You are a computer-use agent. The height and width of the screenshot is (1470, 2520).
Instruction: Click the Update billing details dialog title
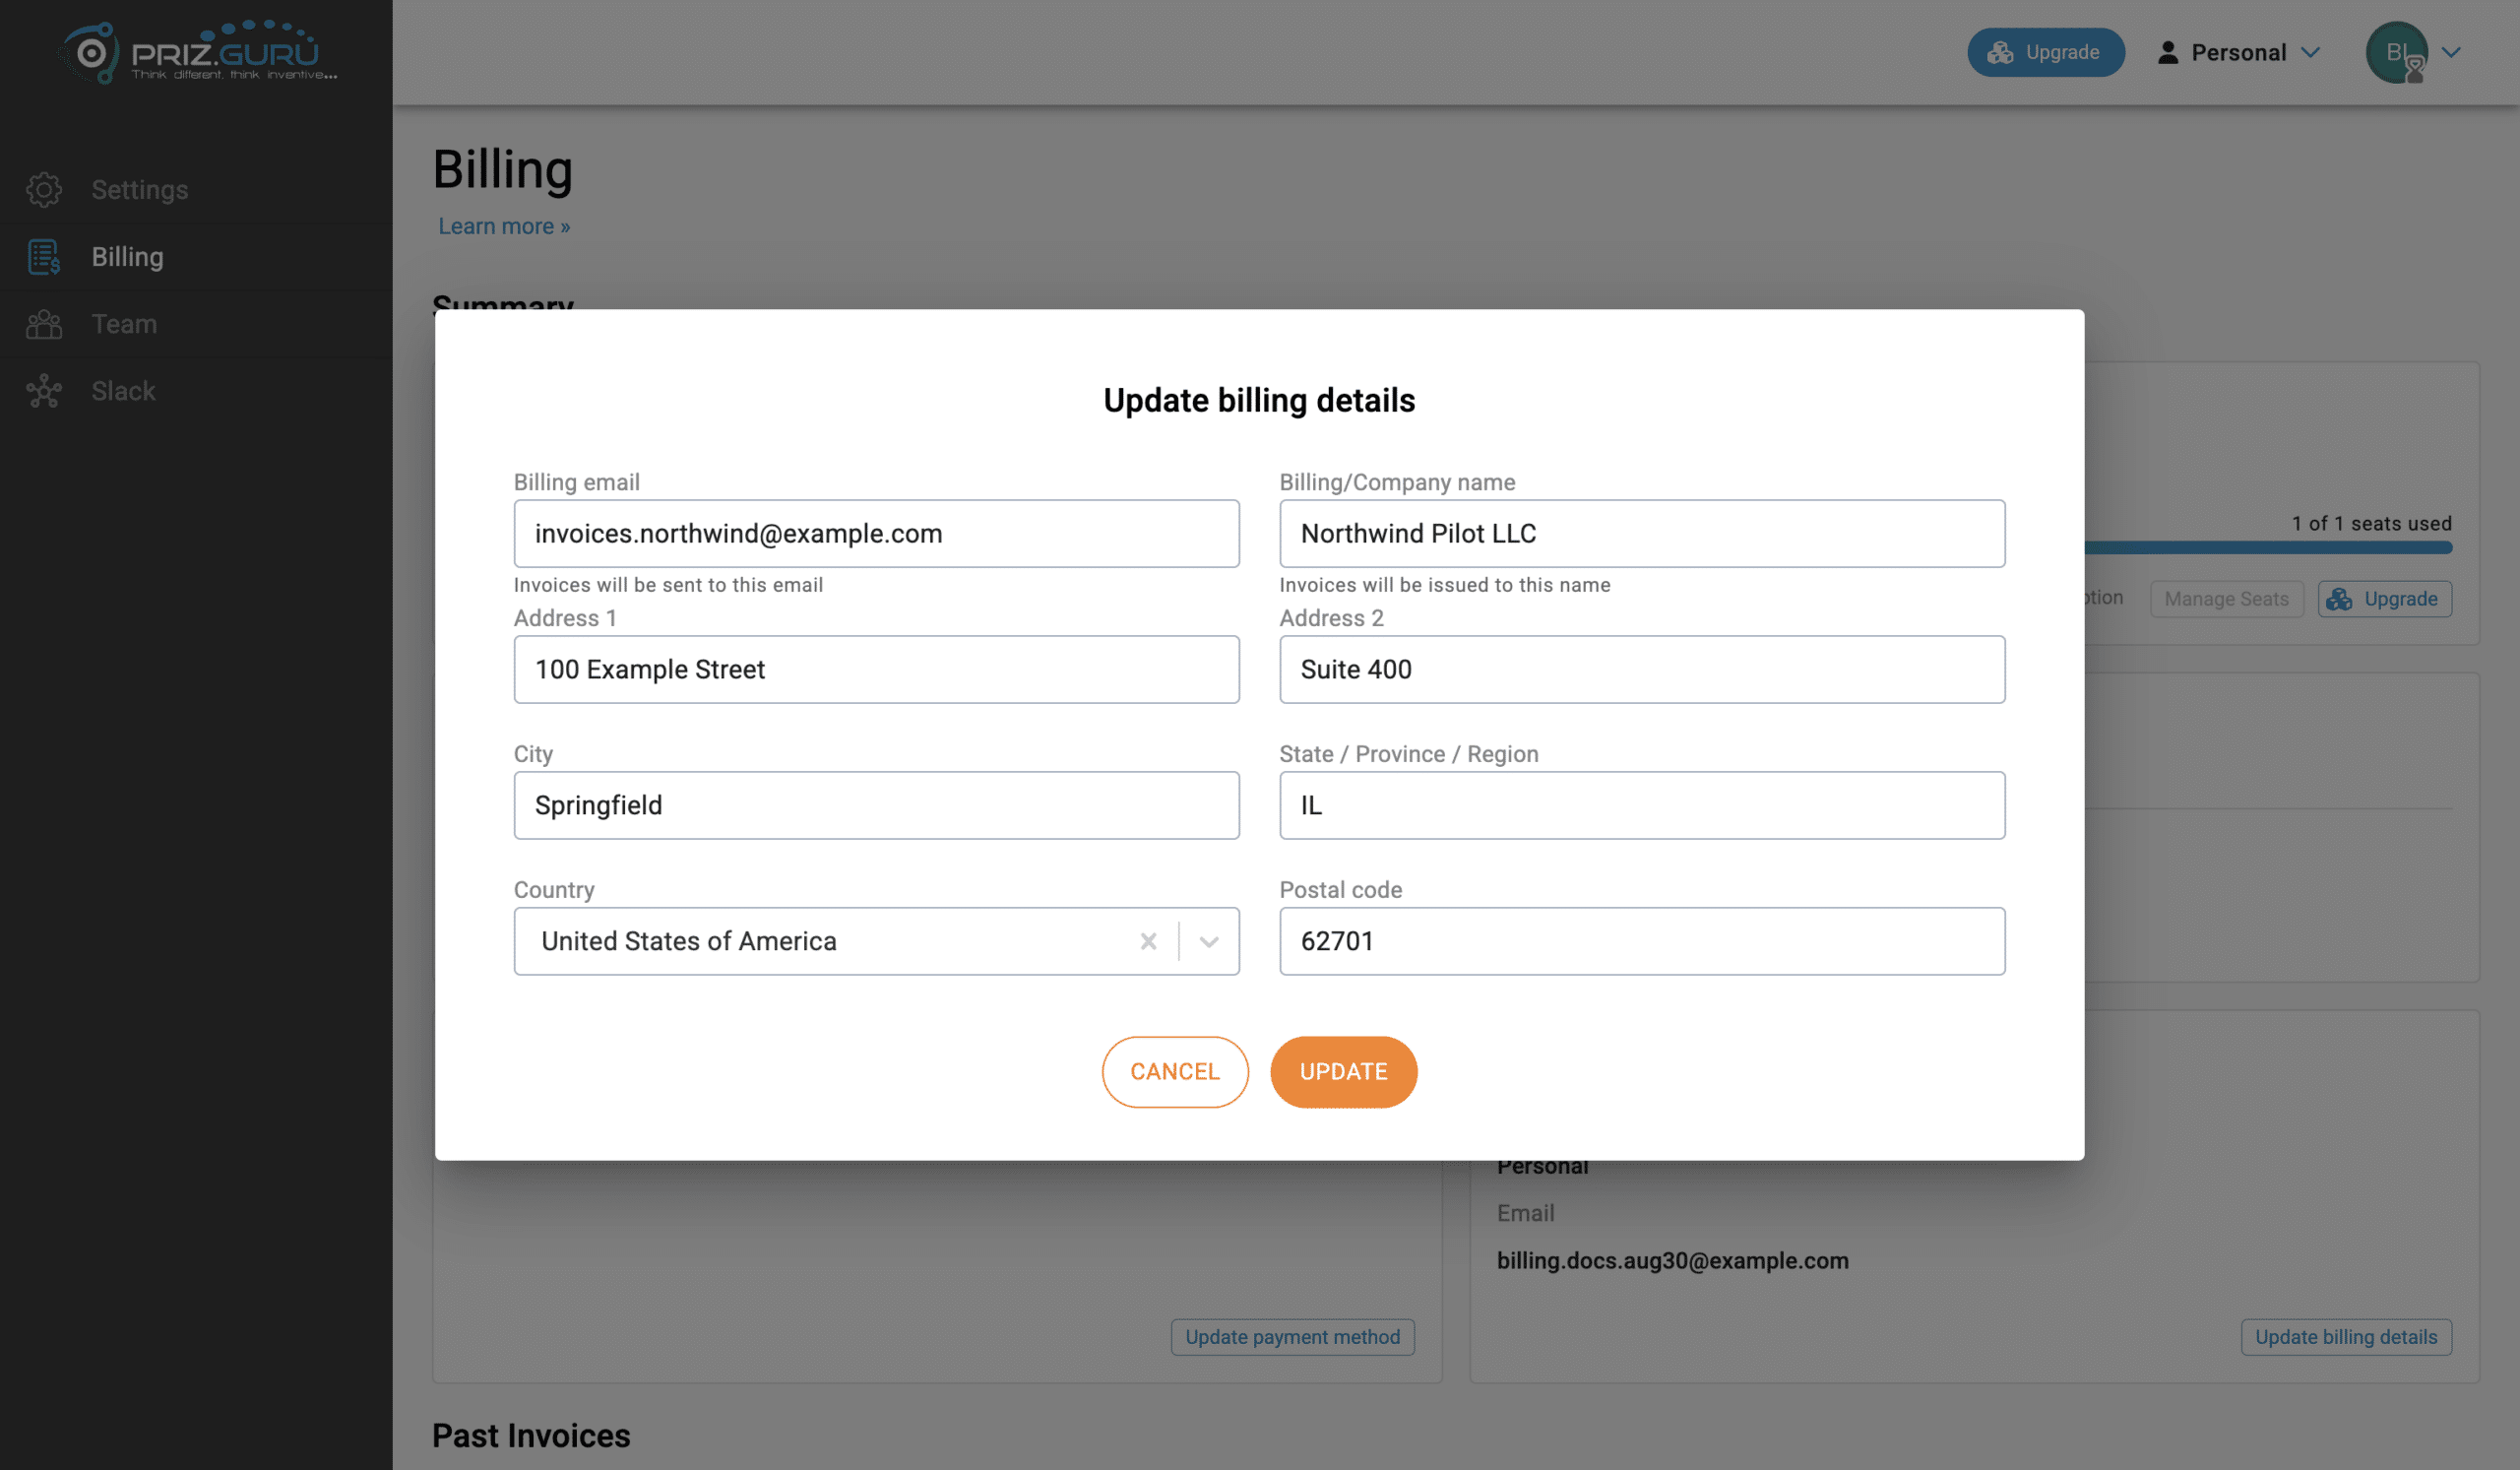[1259, 400]
